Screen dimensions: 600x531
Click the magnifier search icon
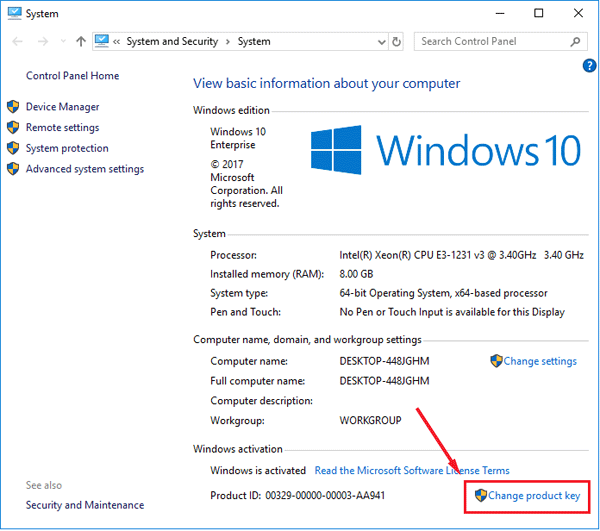tap(575, 41)
